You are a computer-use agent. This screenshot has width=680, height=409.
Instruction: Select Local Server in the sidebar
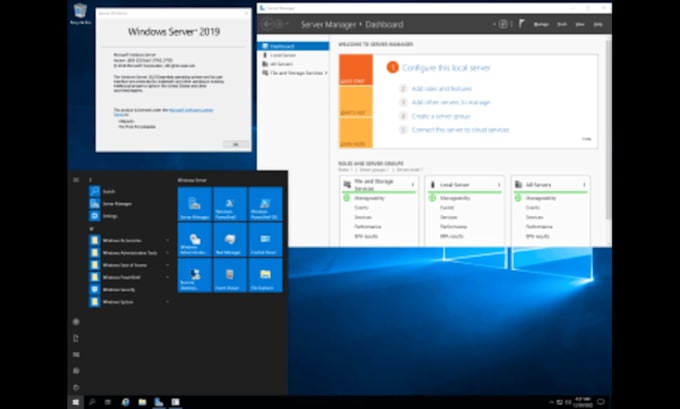(293, 55)
